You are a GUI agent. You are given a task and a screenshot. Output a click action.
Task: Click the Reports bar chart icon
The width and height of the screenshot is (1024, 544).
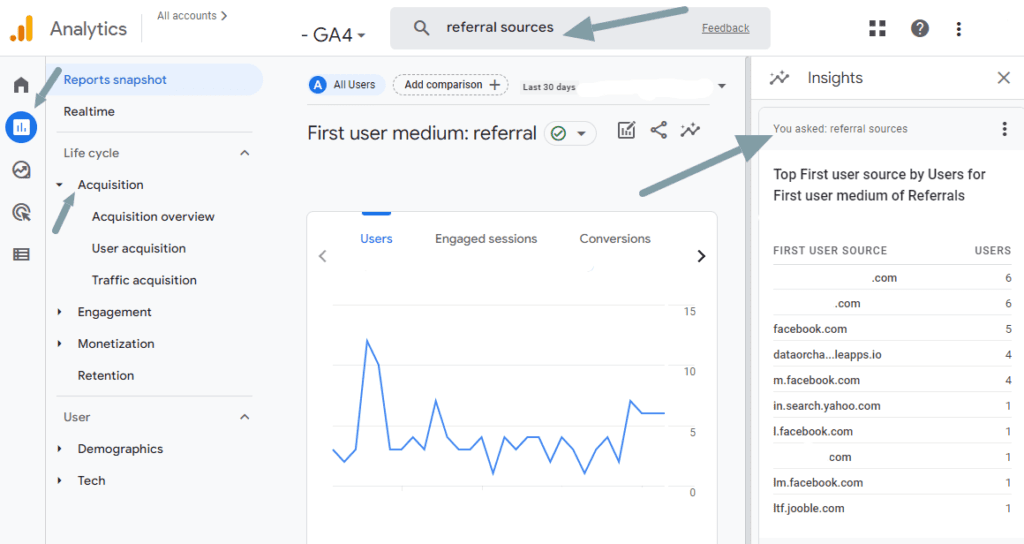click(21, 127)
